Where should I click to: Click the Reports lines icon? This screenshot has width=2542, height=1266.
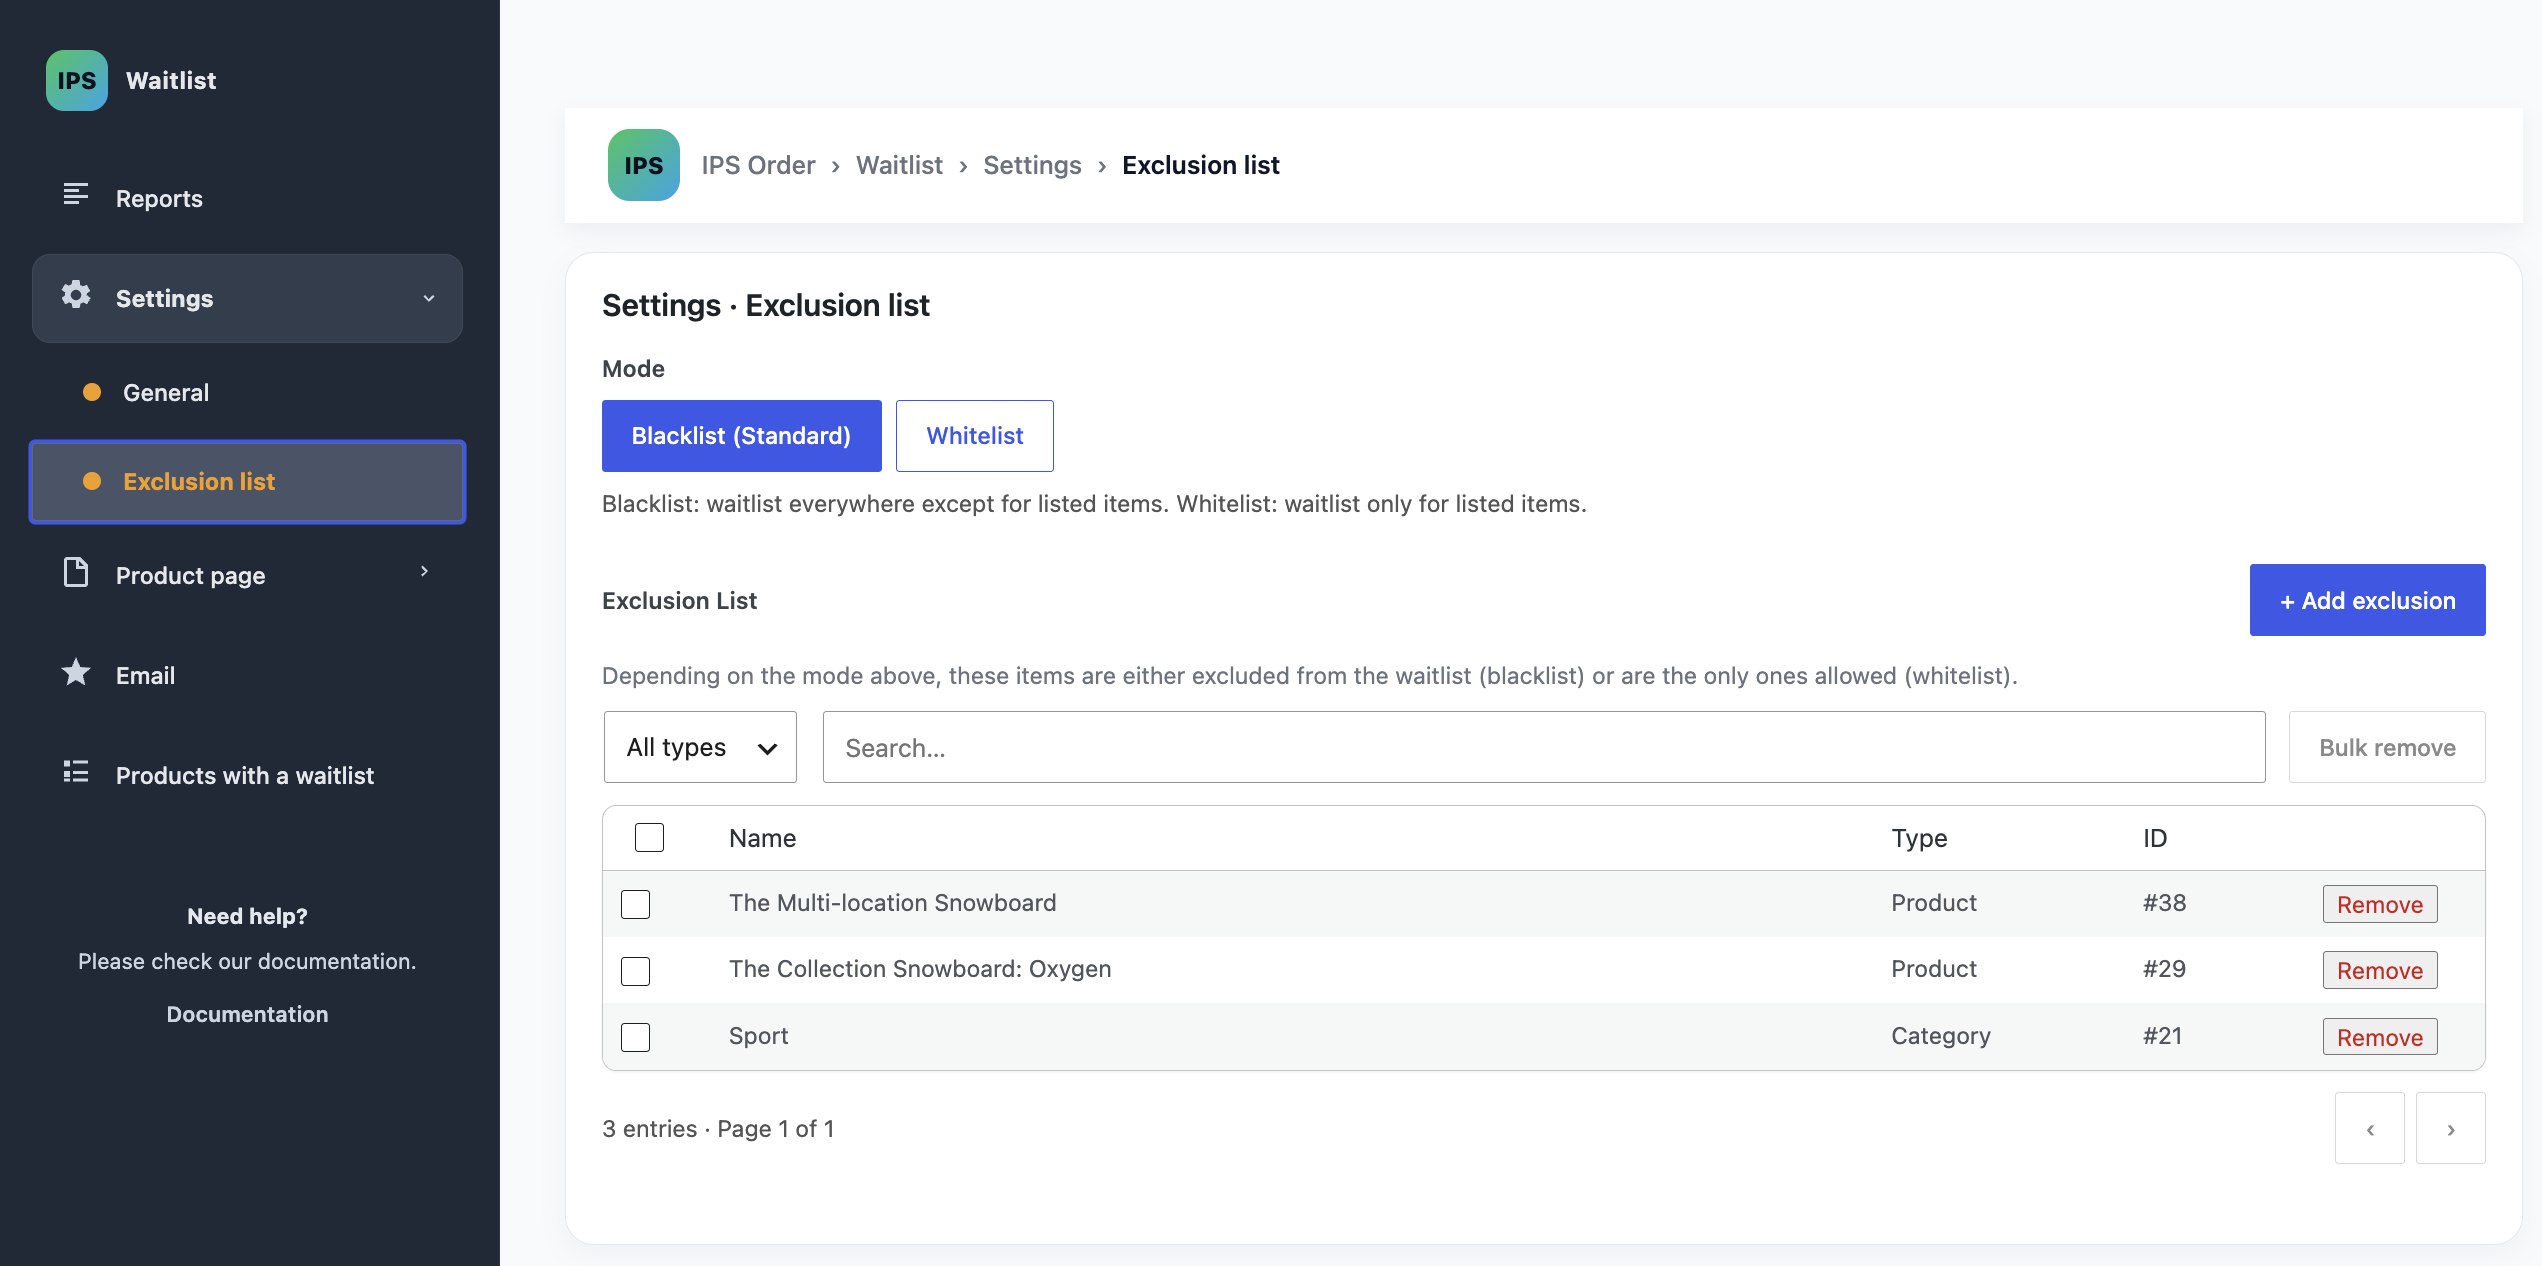[76, 194]
